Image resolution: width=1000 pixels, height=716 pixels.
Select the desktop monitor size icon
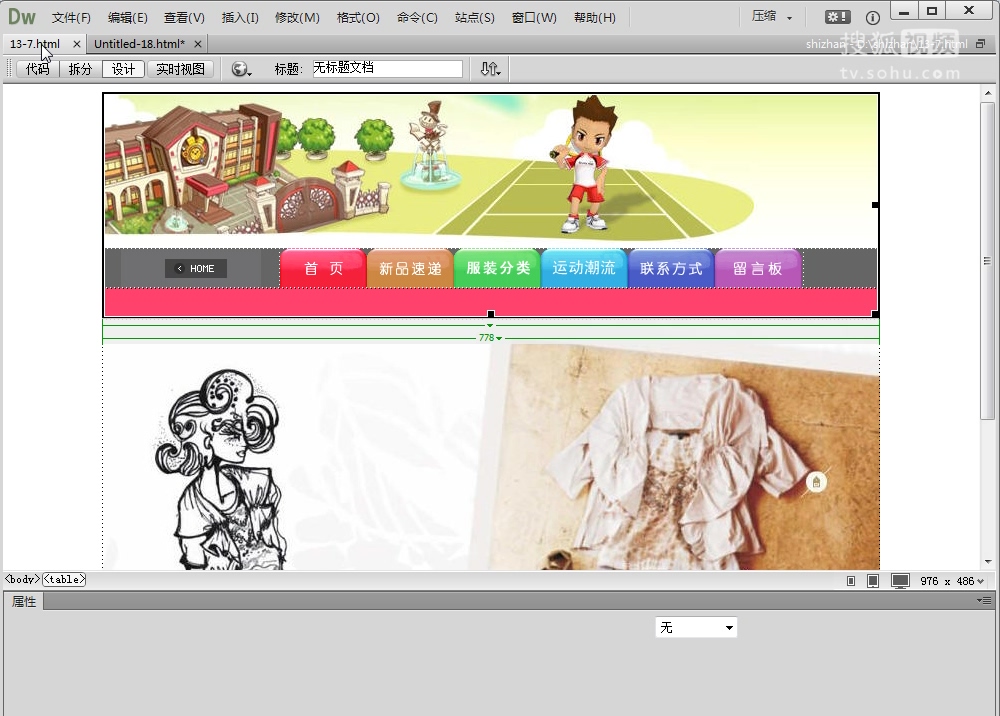(901, 581)
